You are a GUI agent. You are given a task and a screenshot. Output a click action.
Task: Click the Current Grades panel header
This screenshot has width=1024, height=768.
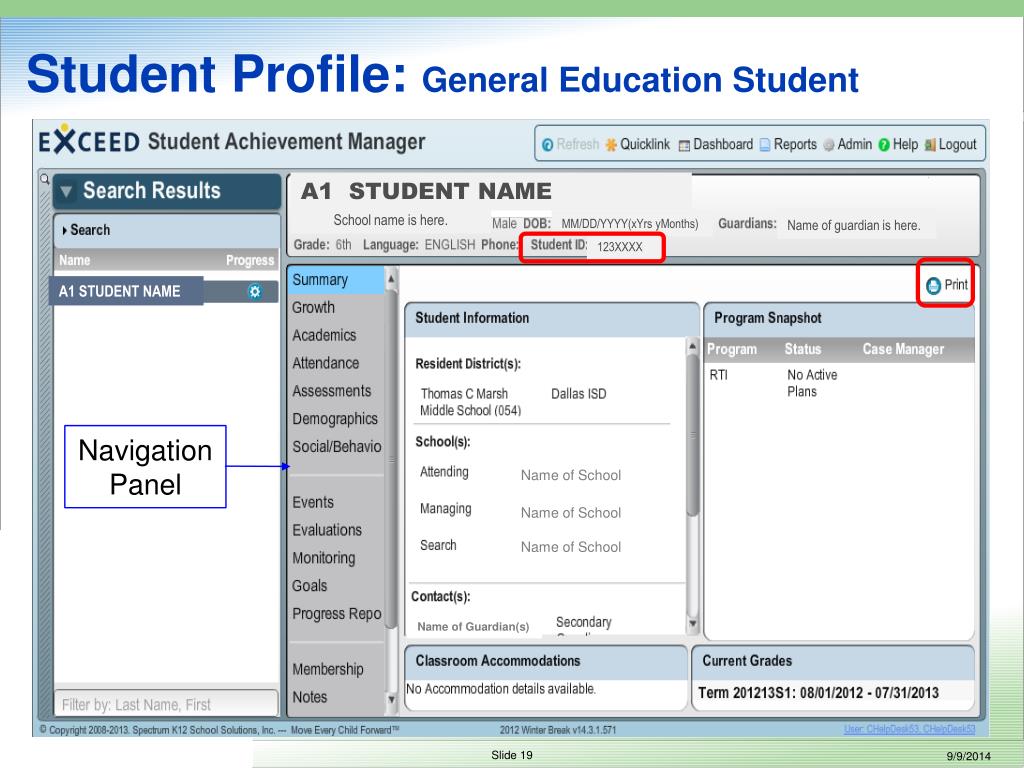tap(833, 662)
